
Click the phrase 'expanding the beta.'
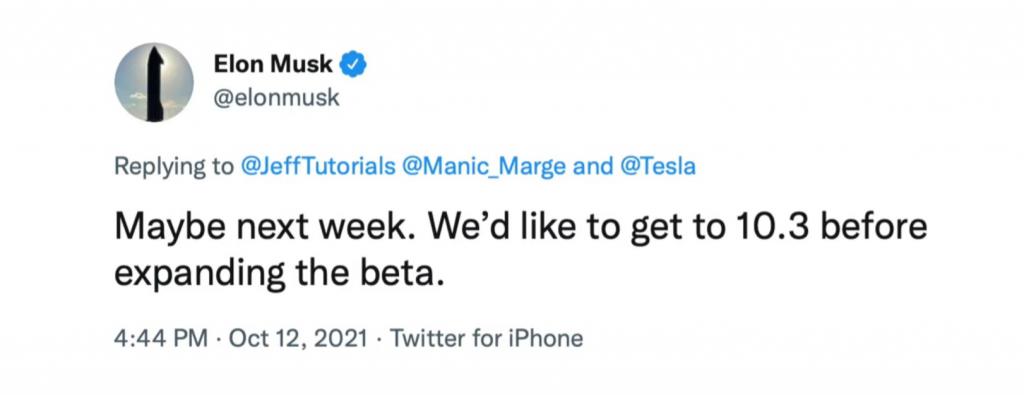[280, 275]
